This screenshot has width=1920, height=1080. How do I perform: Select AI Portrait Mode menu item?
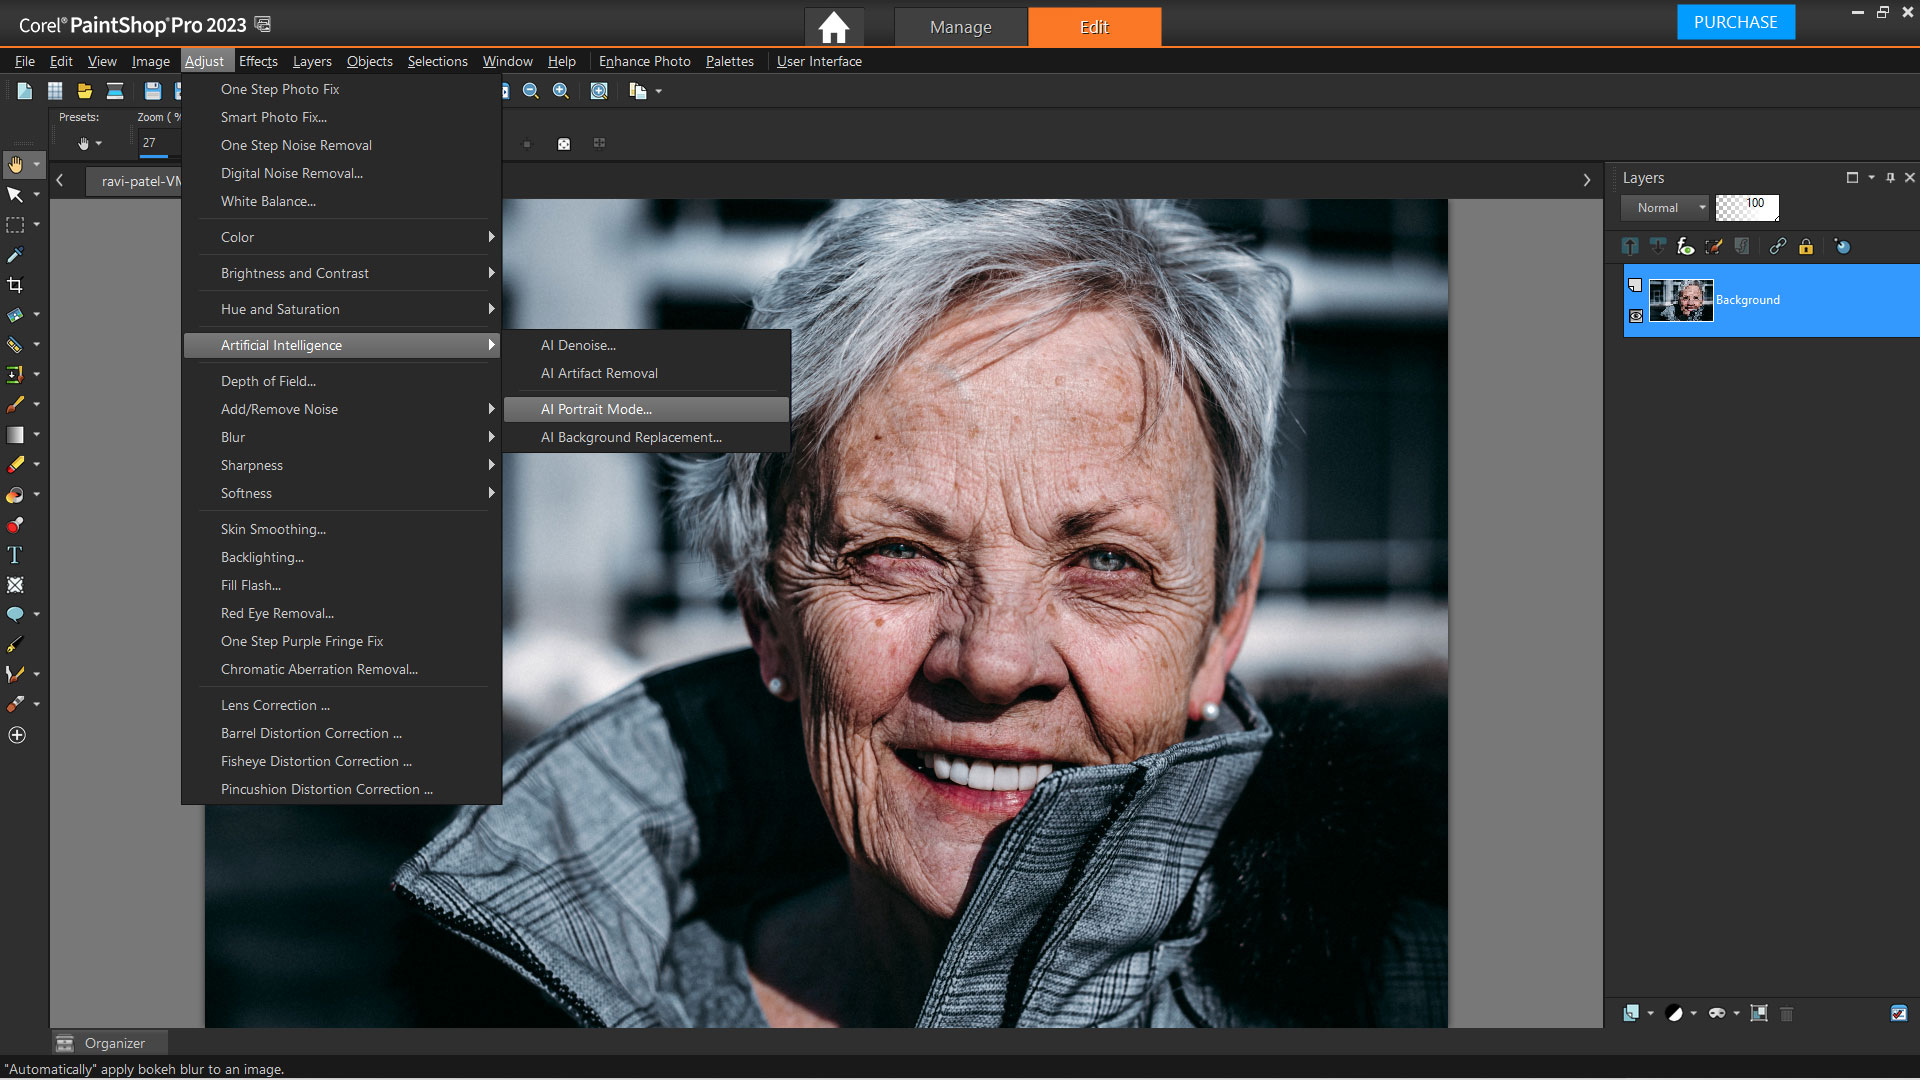[596, 409]
